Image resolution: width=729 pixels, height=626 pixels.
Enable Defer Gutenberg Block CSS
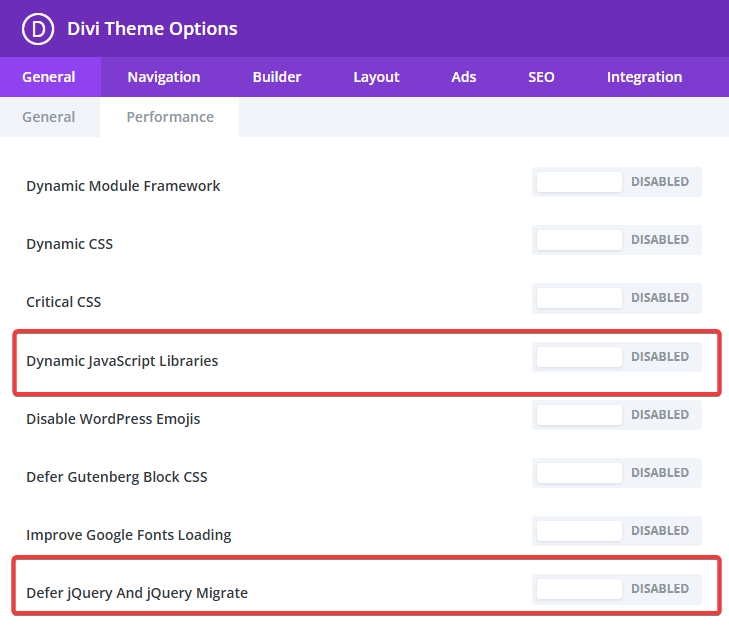coord(616,473)
